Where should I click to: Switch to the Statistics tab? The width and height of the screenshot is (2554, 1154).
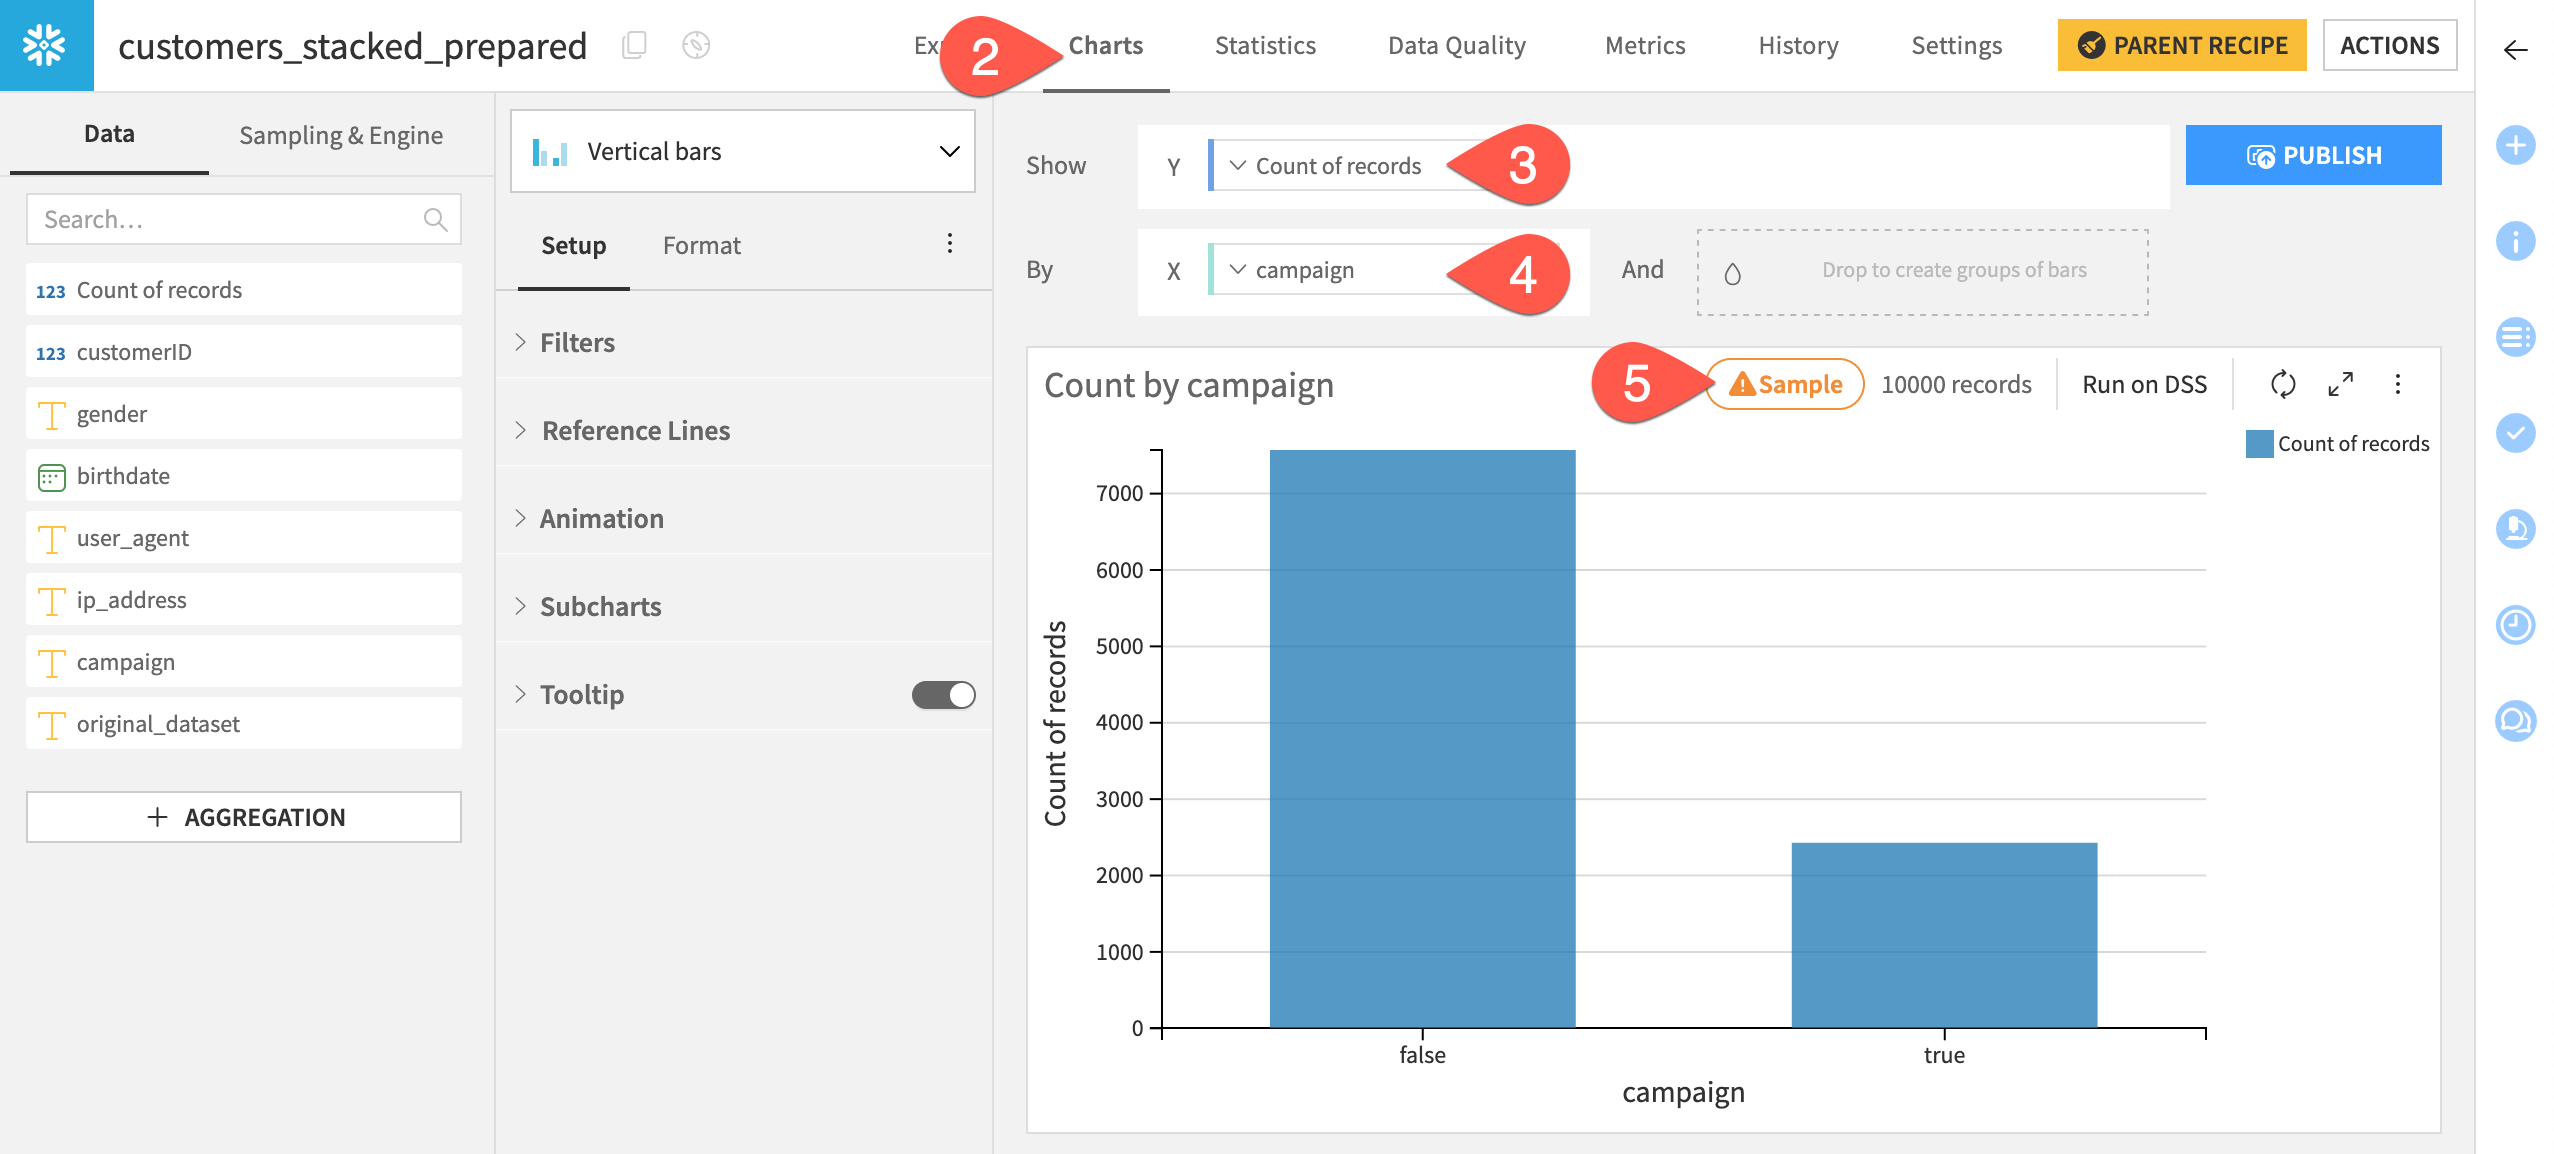click(1265, 46)
